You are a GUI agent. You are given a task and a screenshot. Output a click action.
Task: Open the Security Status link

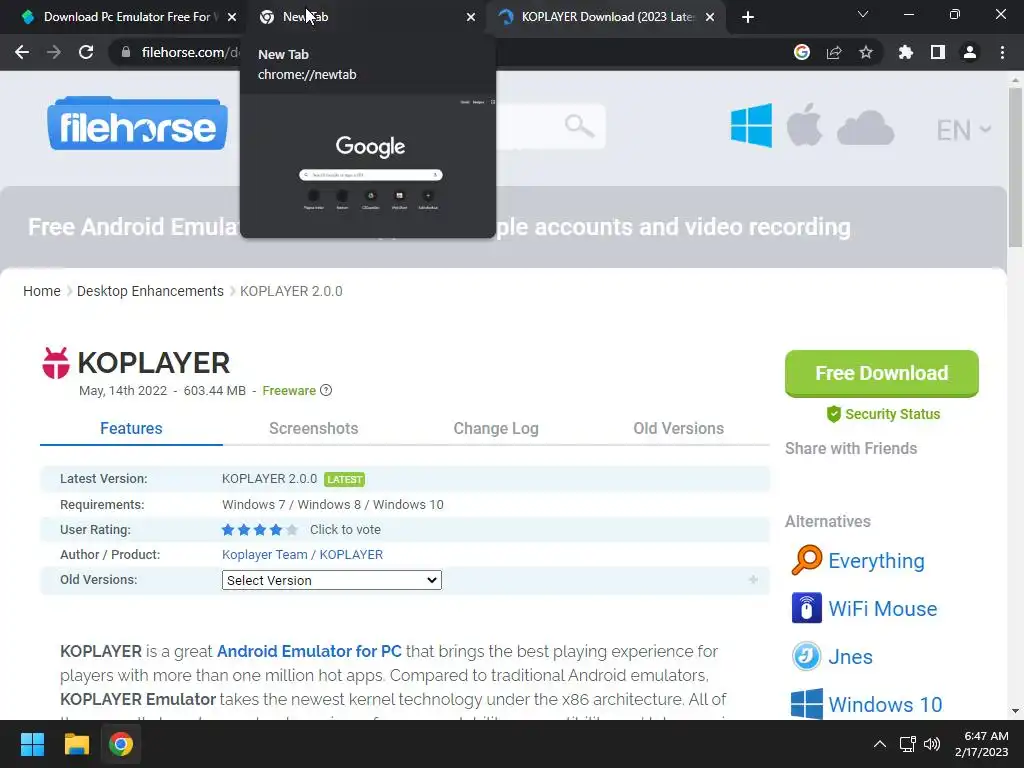click(883, 414)
